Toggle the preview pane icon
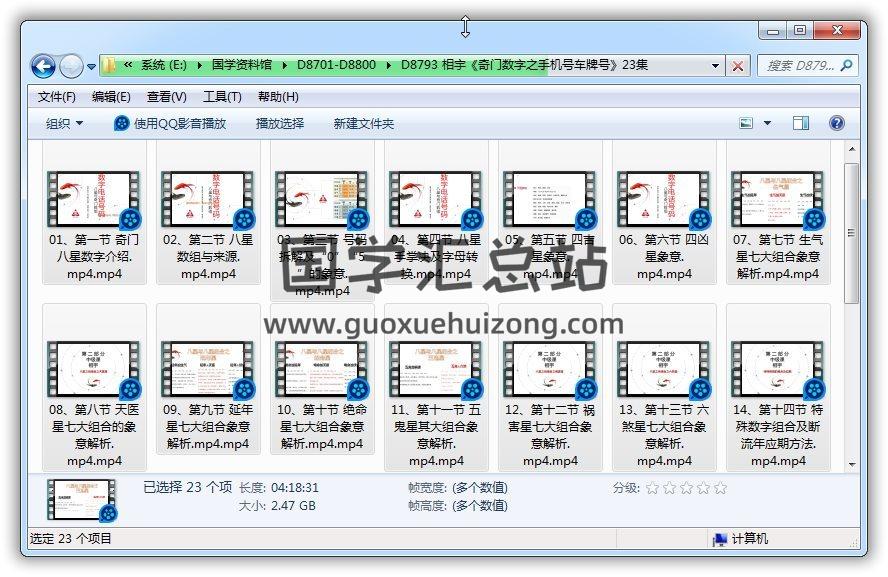This screenshot has width=888, height=577. (x=801, y=123)
